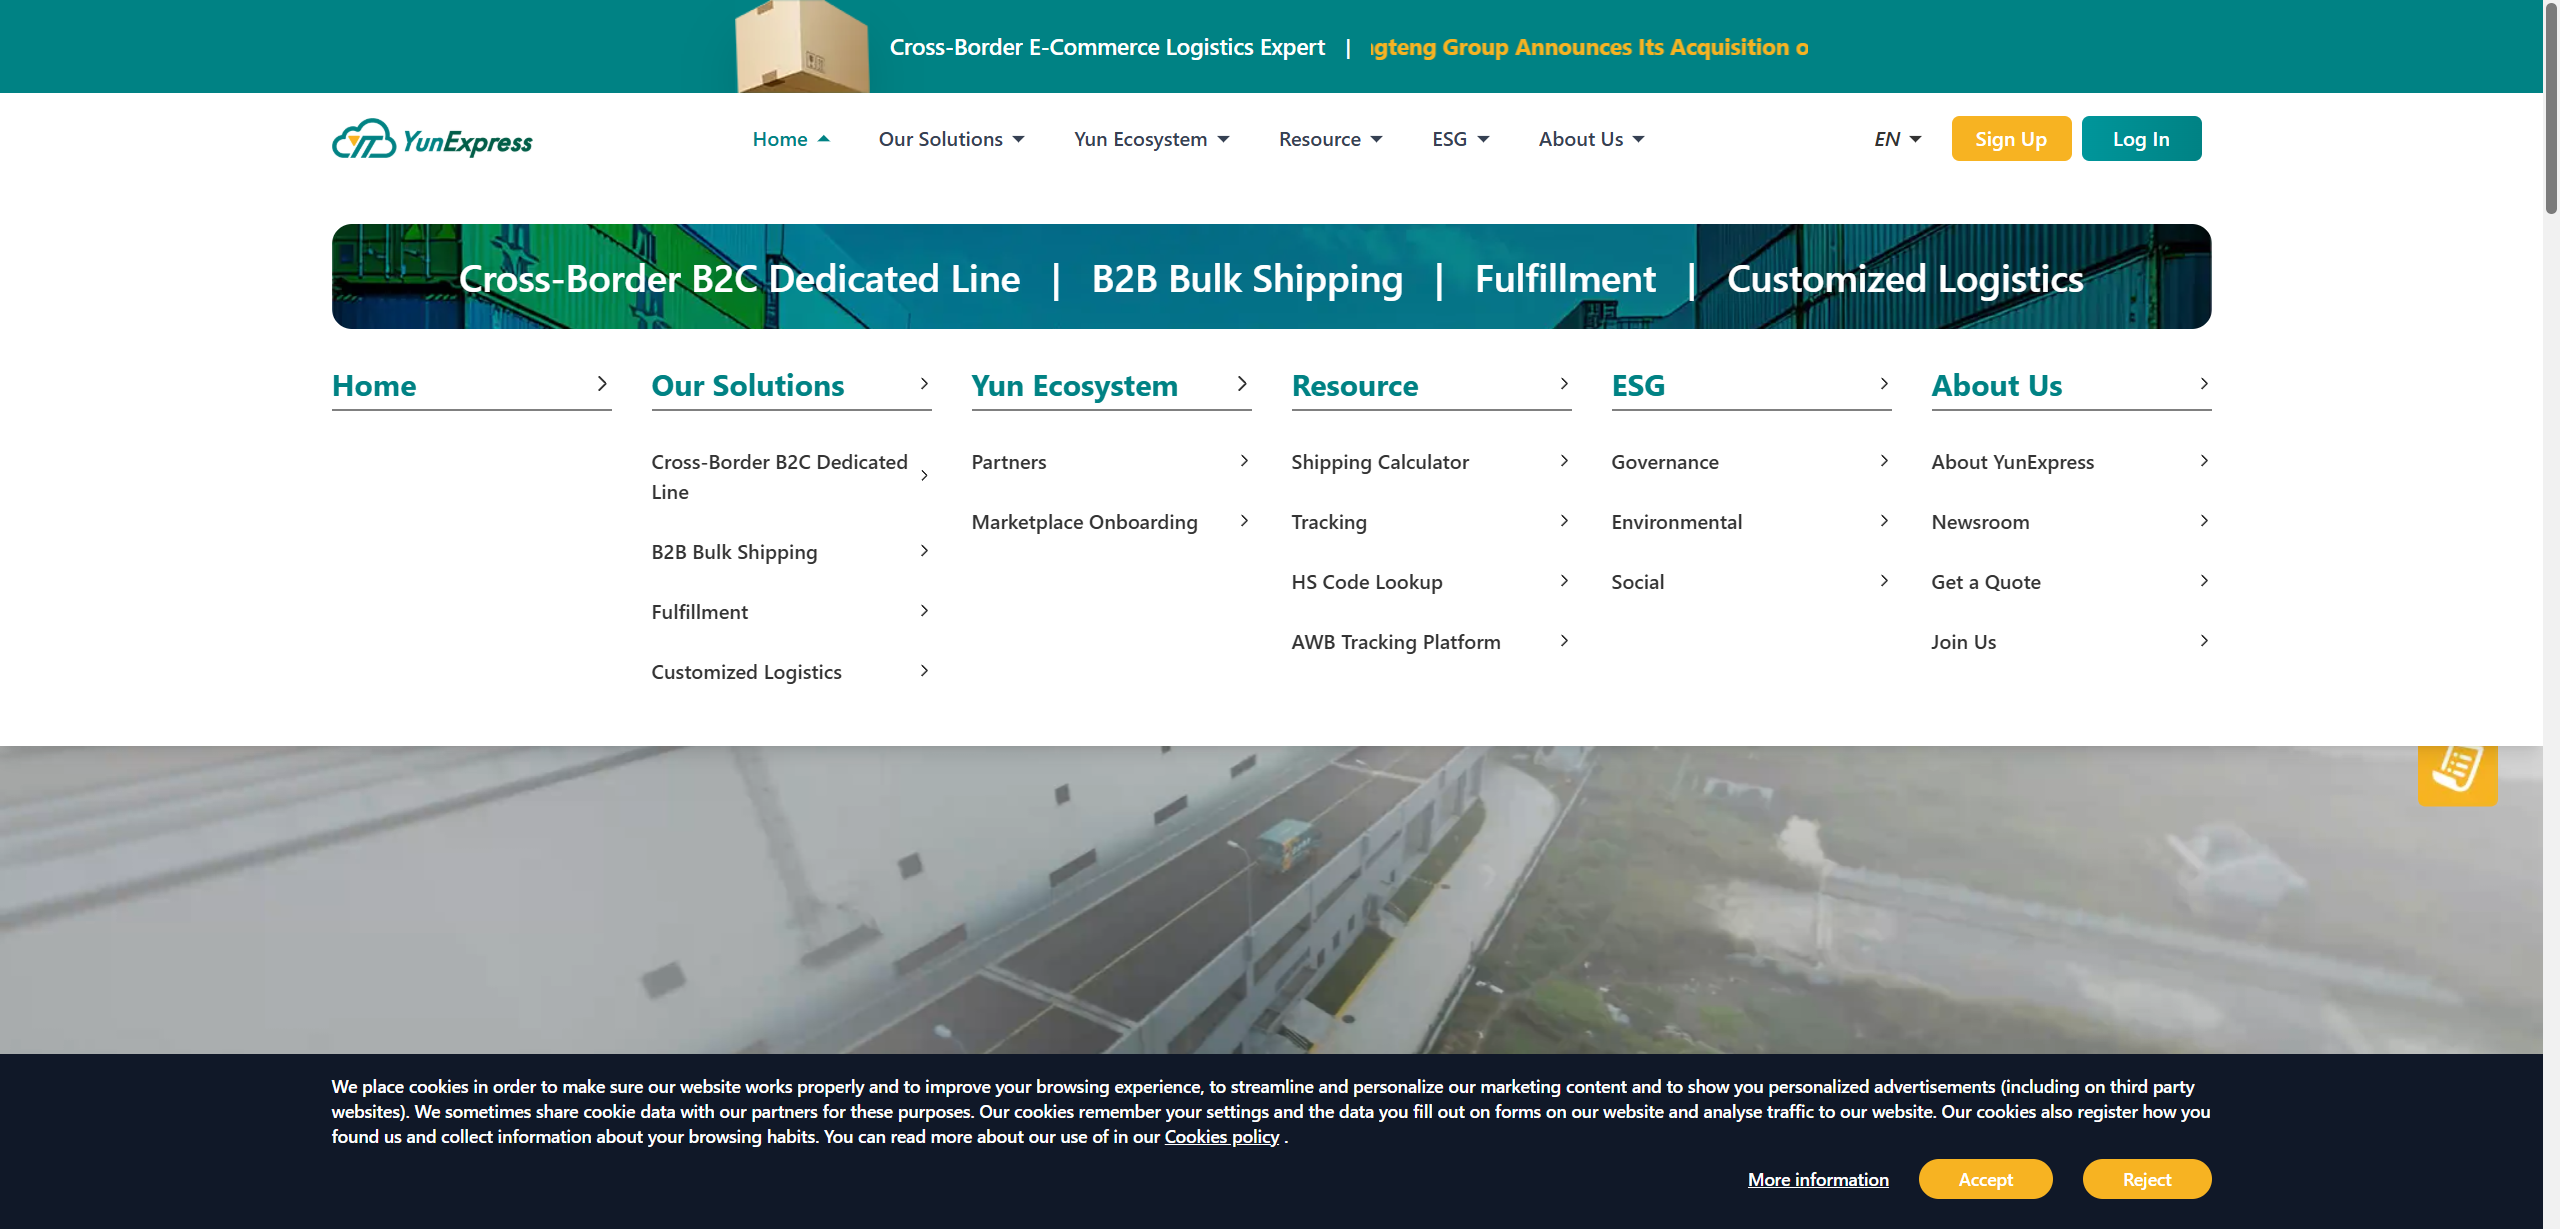Click the arrow icon beside Resource heading
Image resolution: width=2560 pixels, height=1229 pixels.
point(1564,384)
